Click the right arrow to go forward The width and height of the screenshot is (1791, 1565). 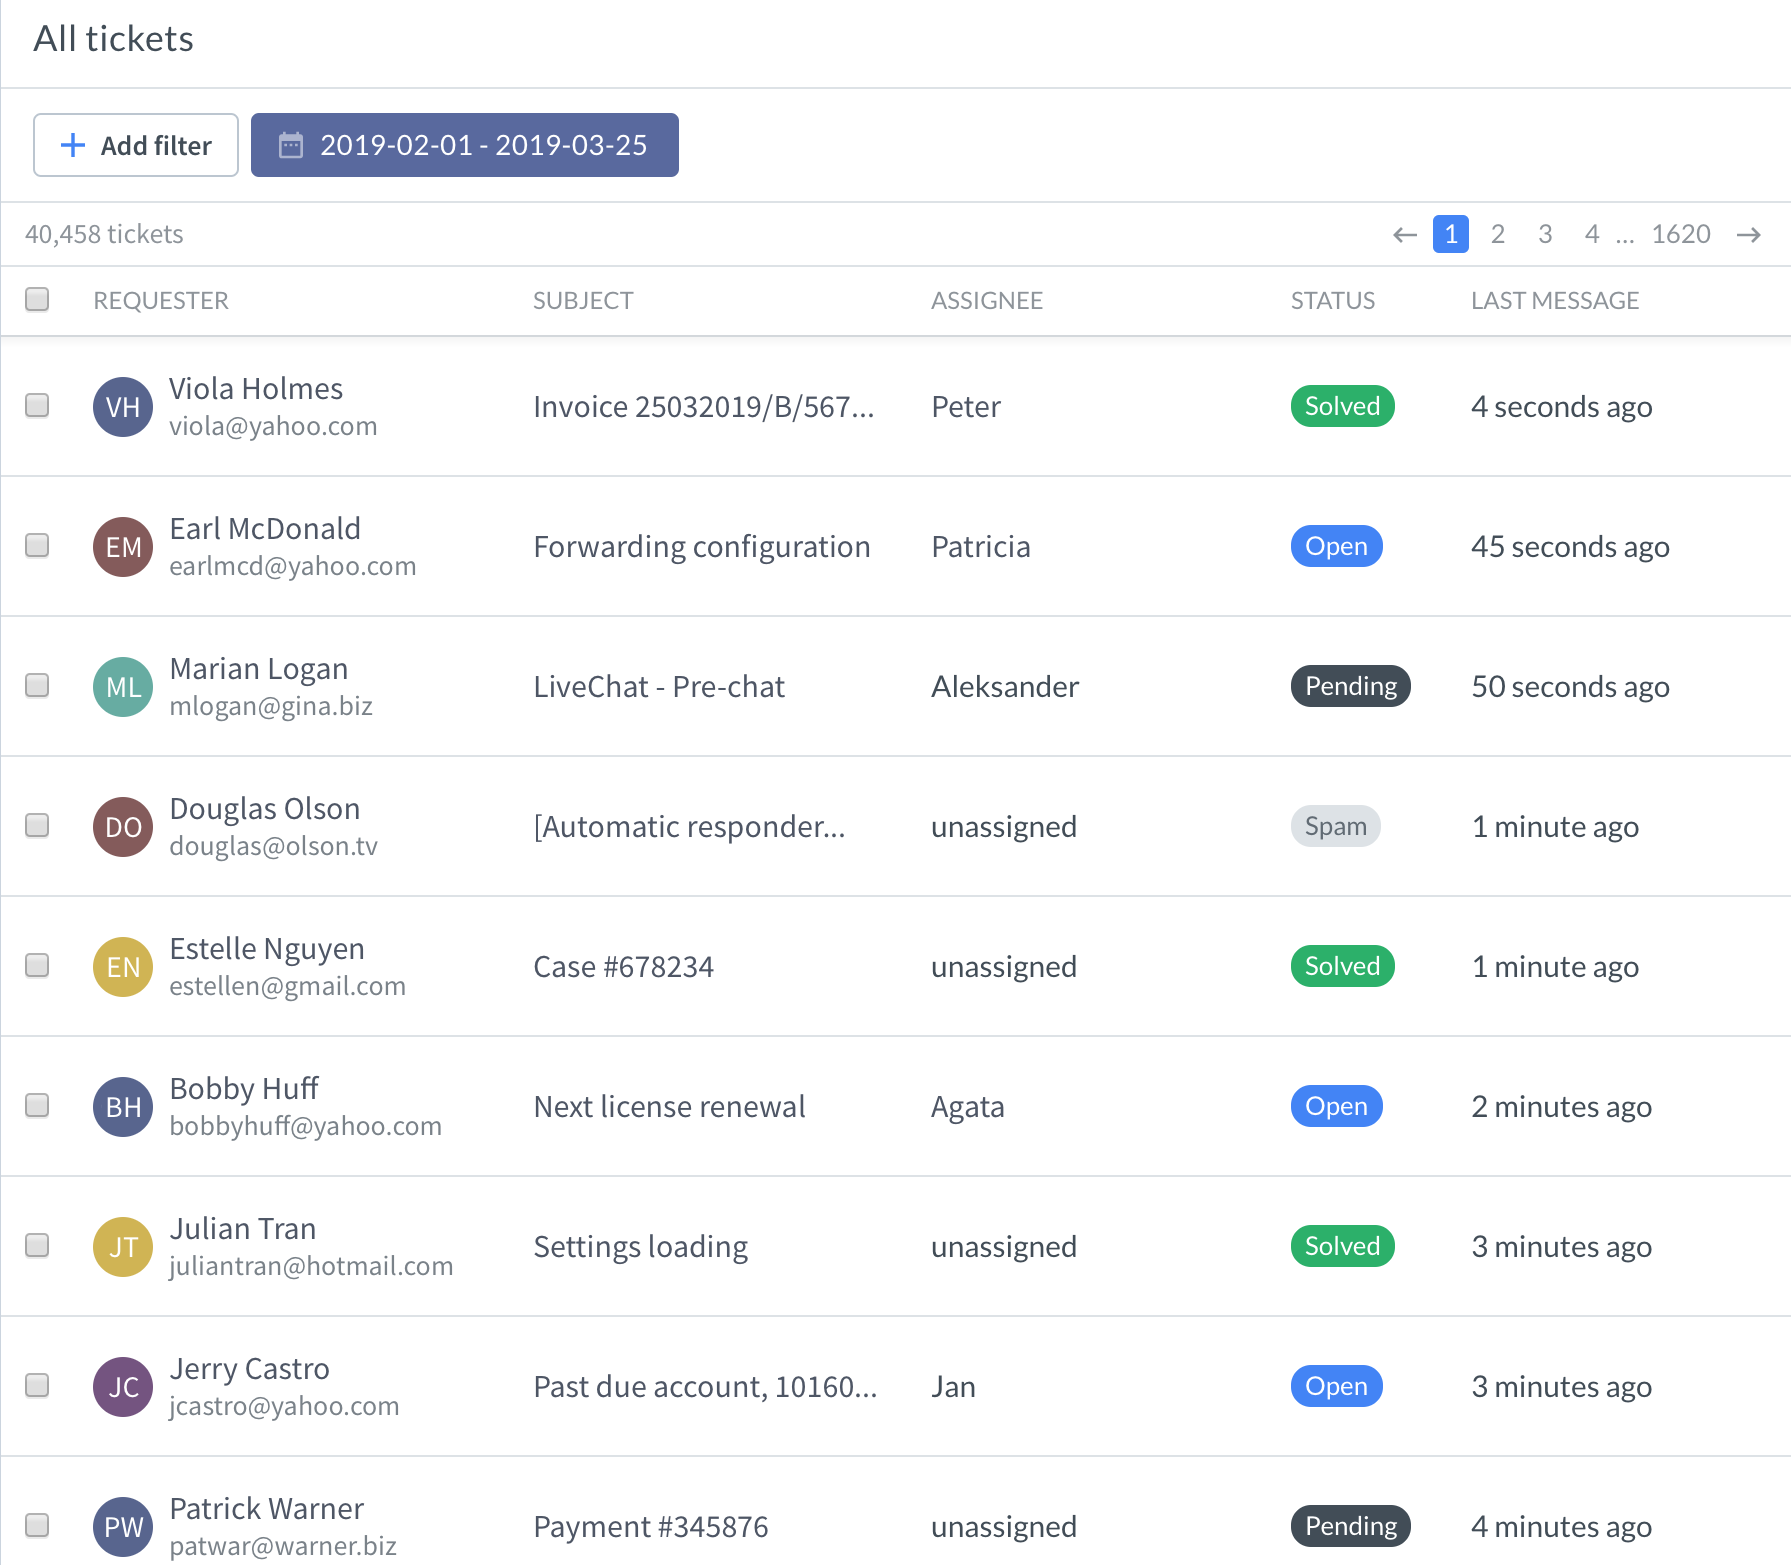coord(1749,233)
